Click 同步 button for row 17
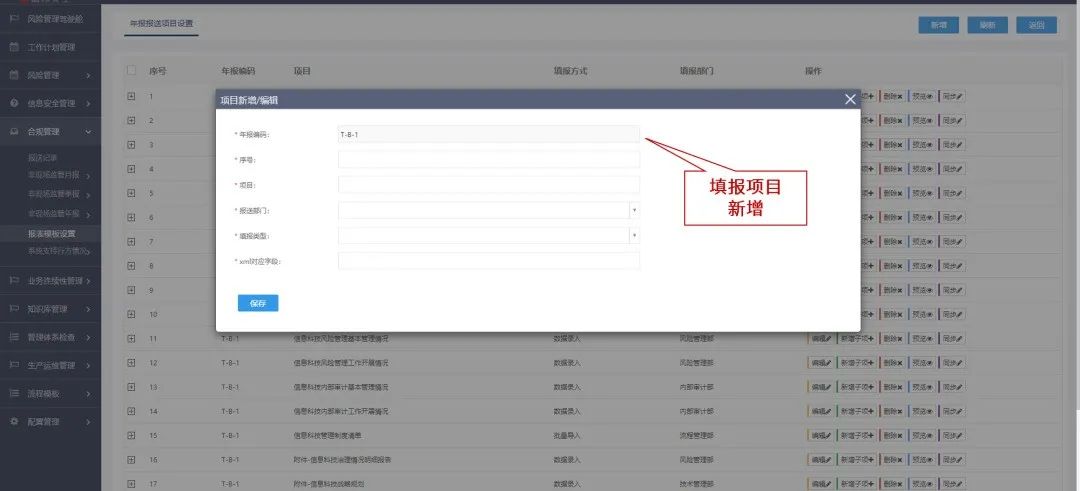The image size is (1080, 491). (952, 484)
